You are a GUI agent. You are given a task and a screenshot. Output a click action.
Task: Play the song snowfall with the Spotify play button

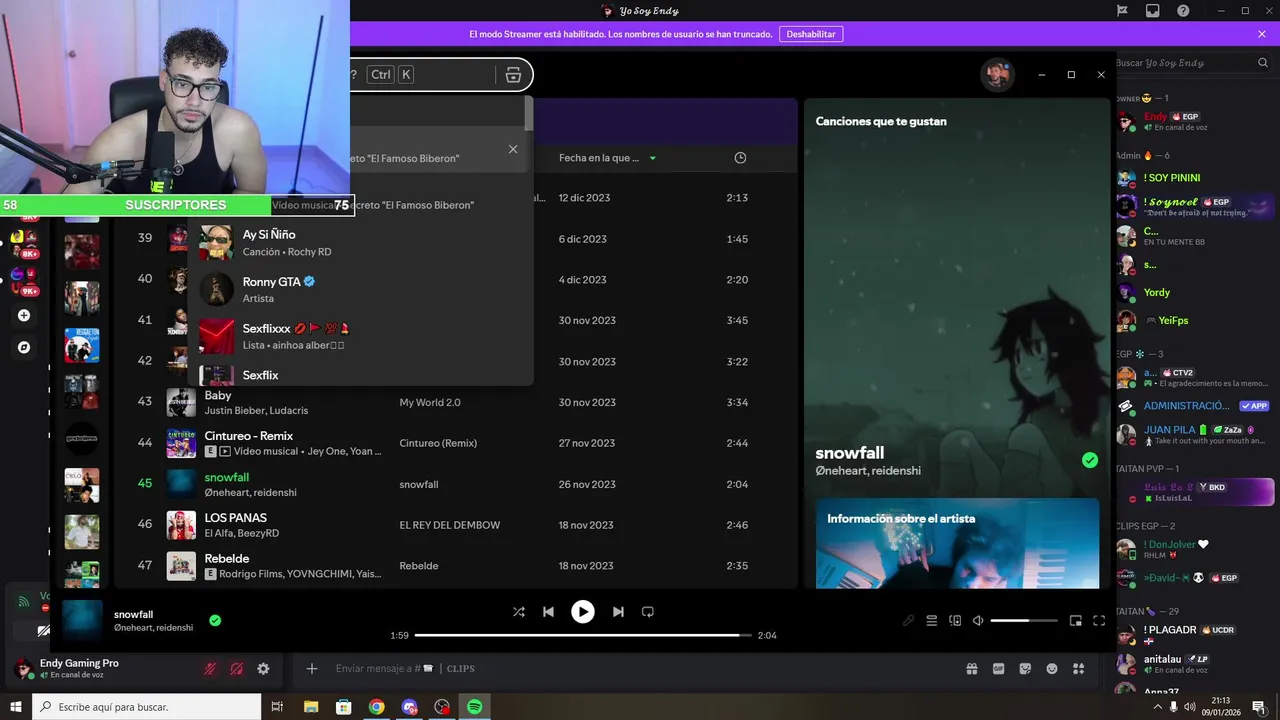[583, 612]
